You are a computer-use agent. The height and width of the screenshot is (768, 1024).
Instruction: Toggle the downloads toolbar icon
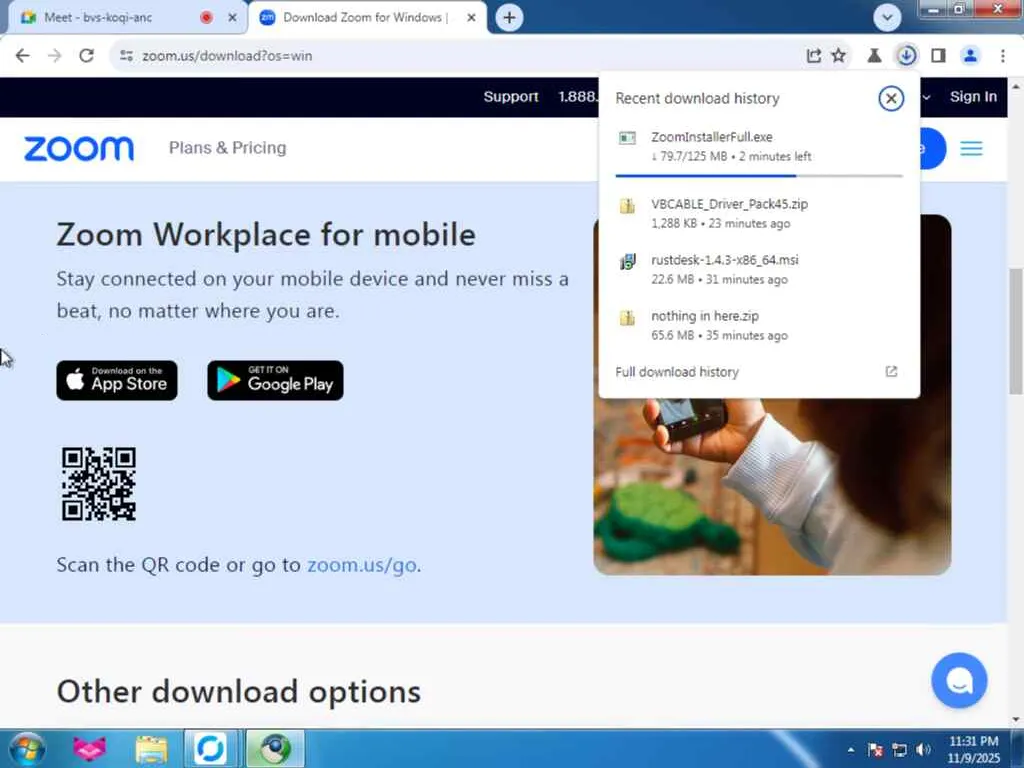[906, 56]
